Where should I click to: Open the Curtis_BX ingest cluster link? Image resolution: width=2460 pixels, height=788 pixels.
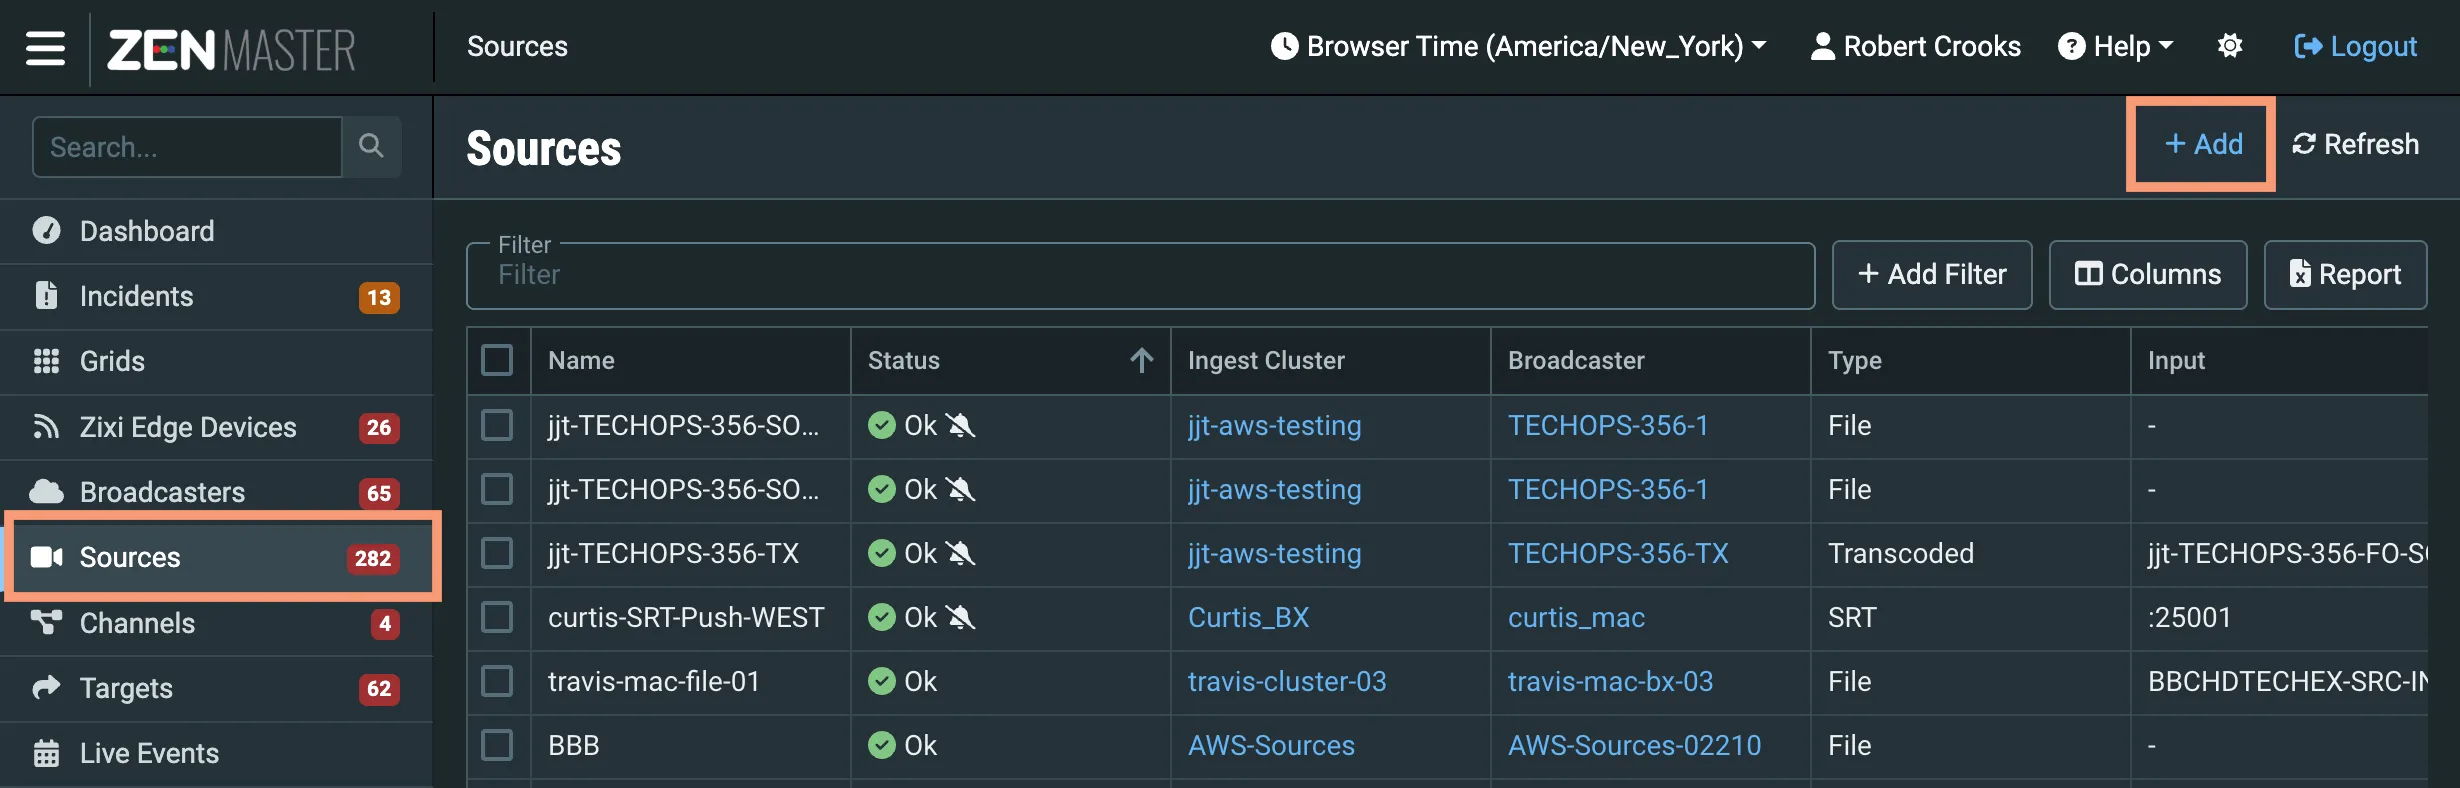click(1248, 617)
